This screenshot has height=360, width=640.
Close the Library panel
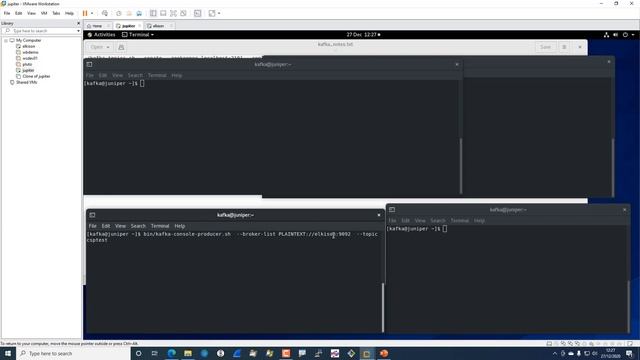pyautogui.click(x=78, y=23)
